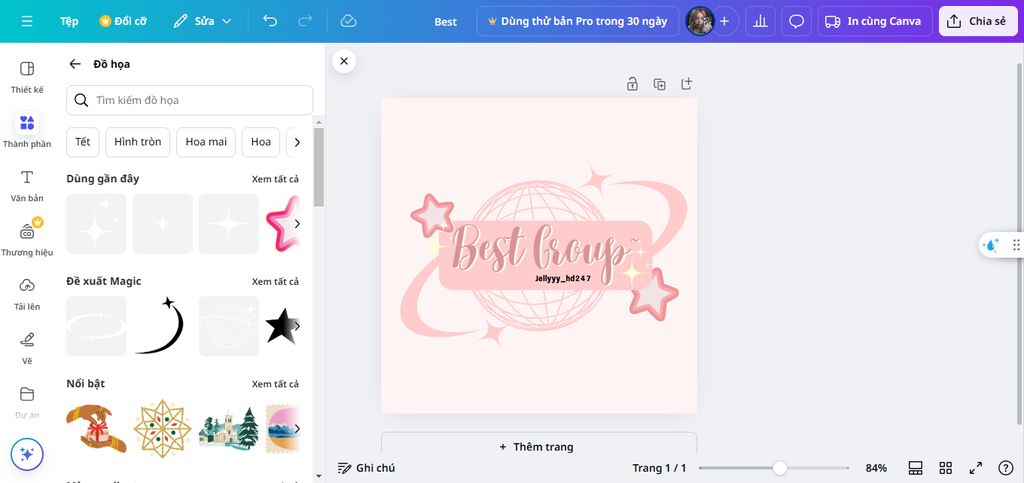Viewport: 1024px width, 483px height.
Task: Start the Pro 30-day trial
Action: (577, 21)
